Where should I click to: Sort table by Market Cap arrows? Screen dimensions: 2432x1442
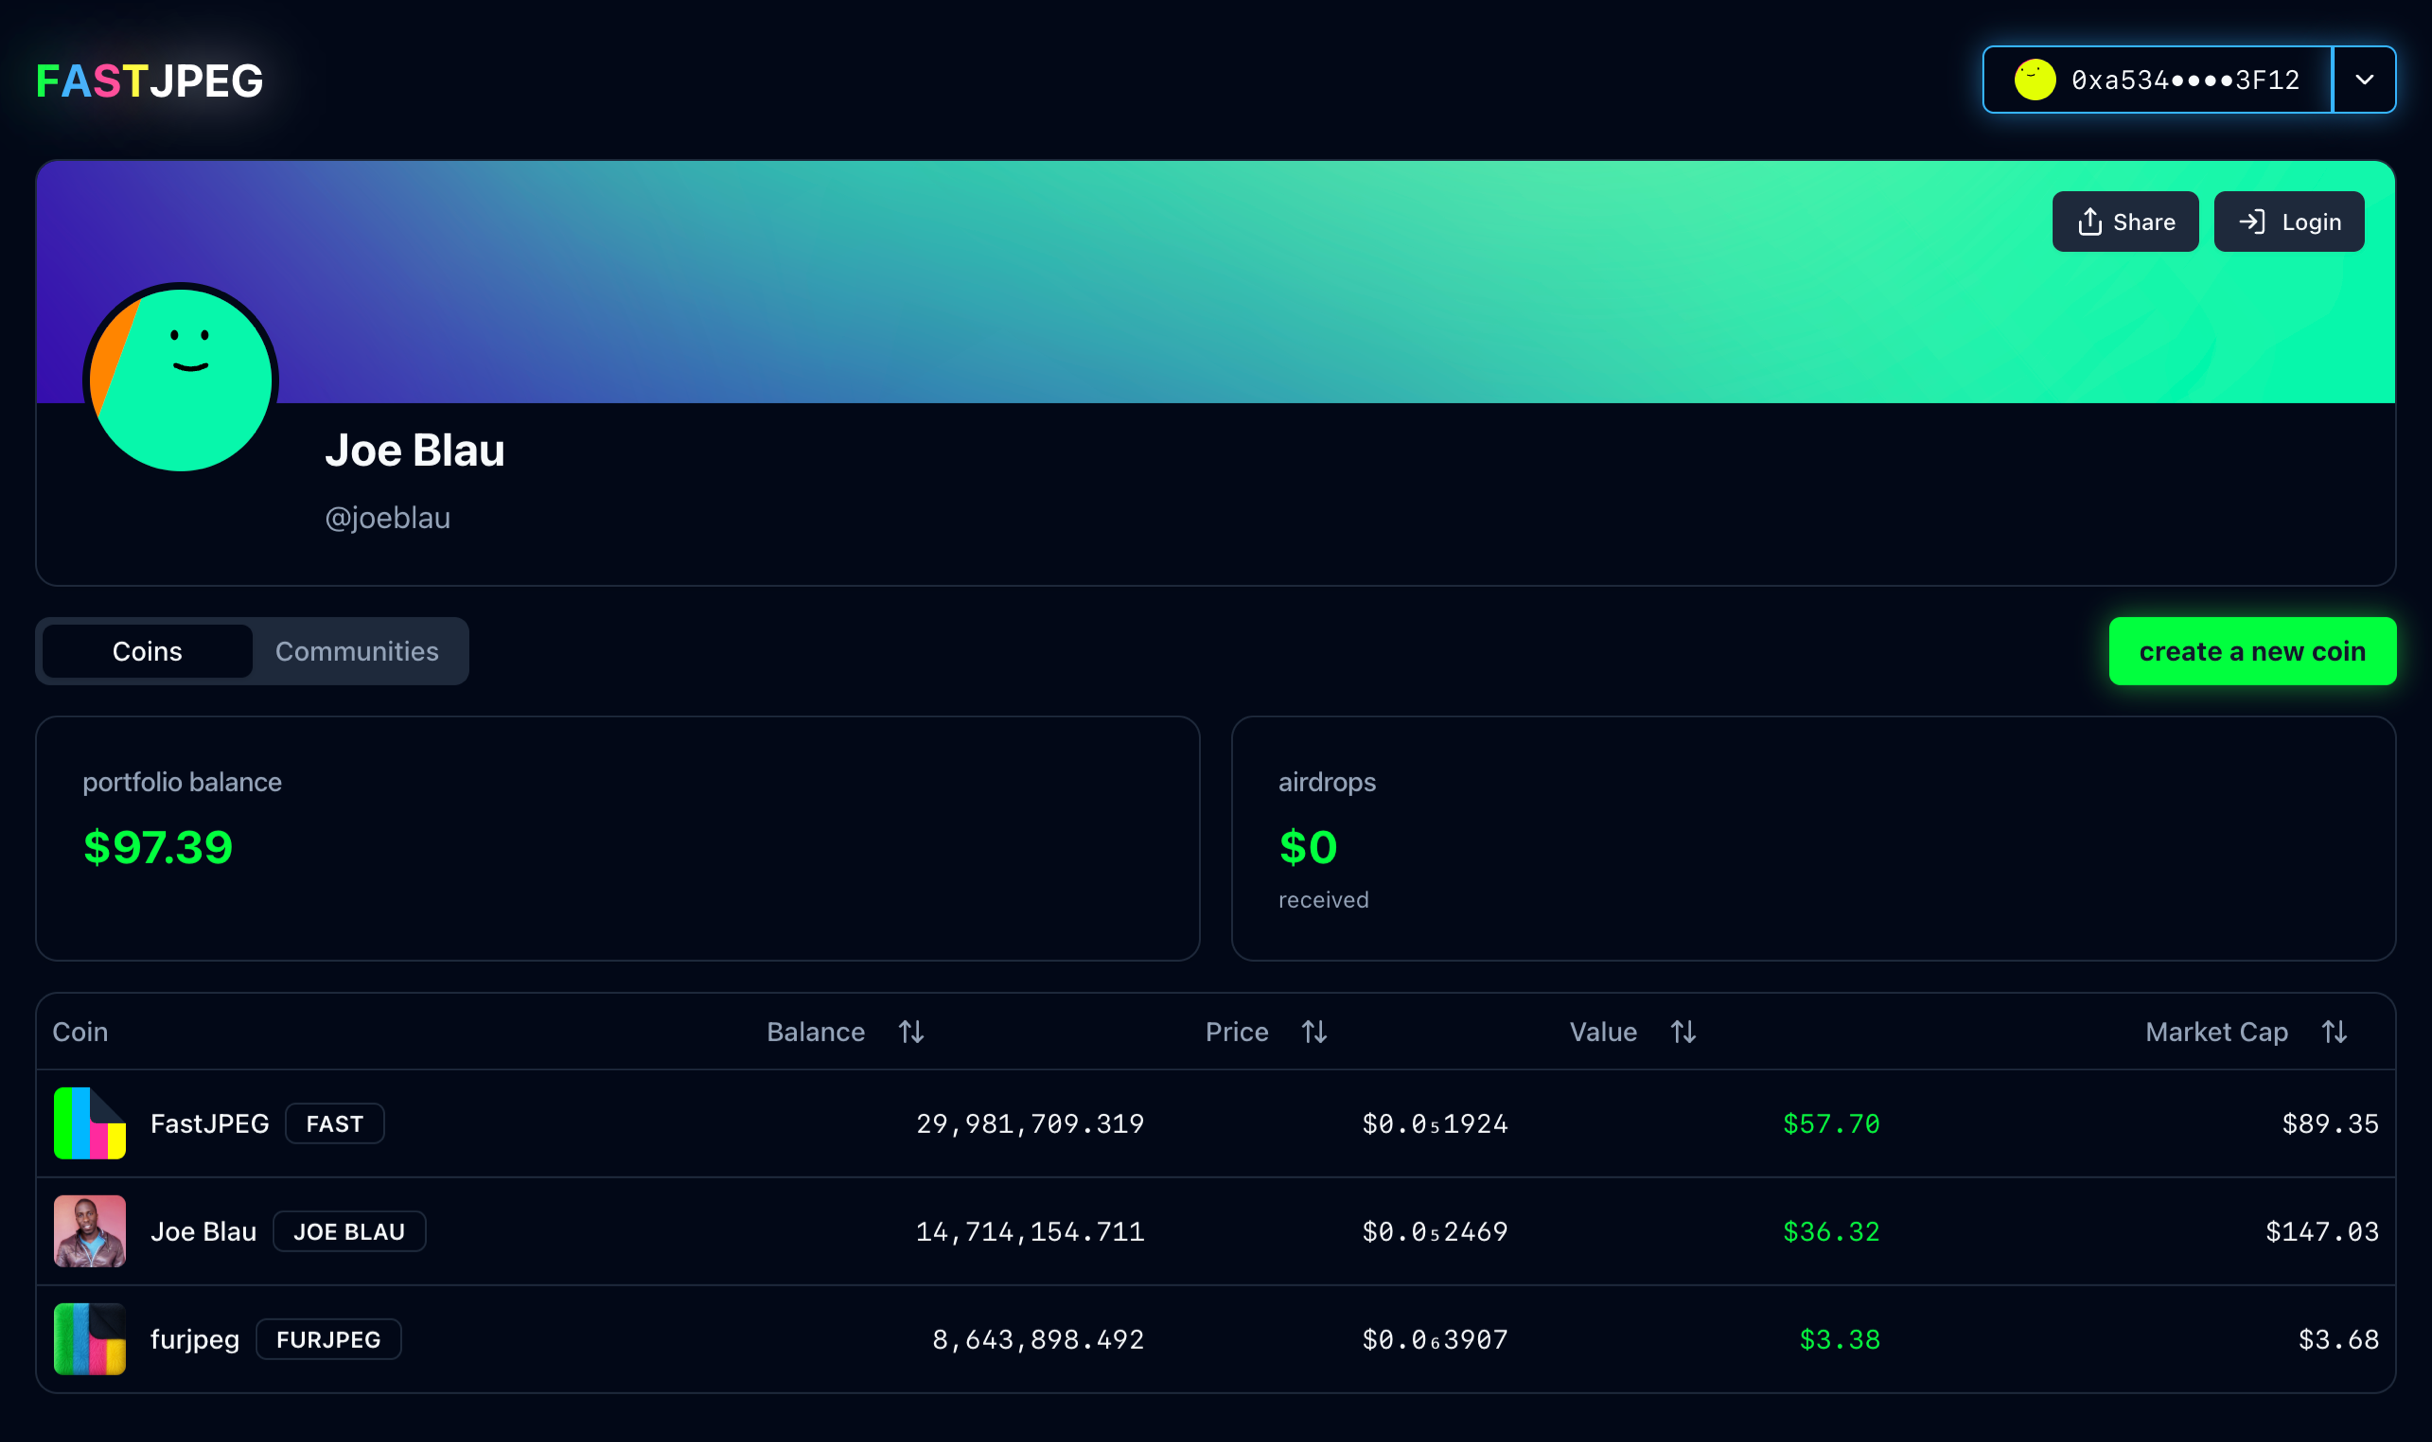coord(2334,1032)
